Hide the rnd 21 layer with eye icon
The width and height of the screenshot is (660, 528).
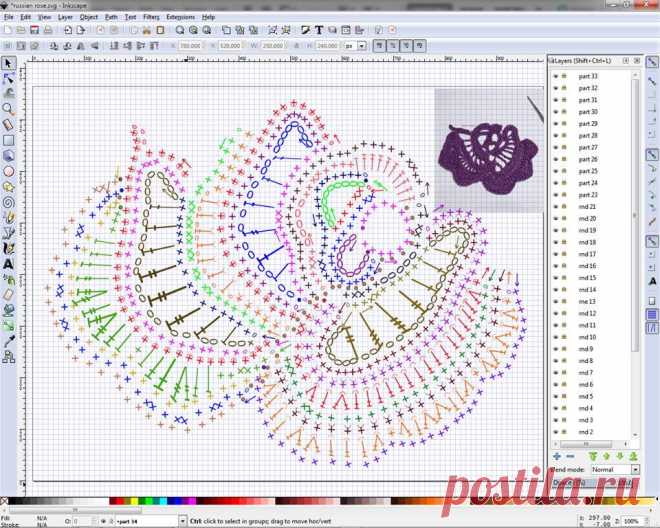555,206
